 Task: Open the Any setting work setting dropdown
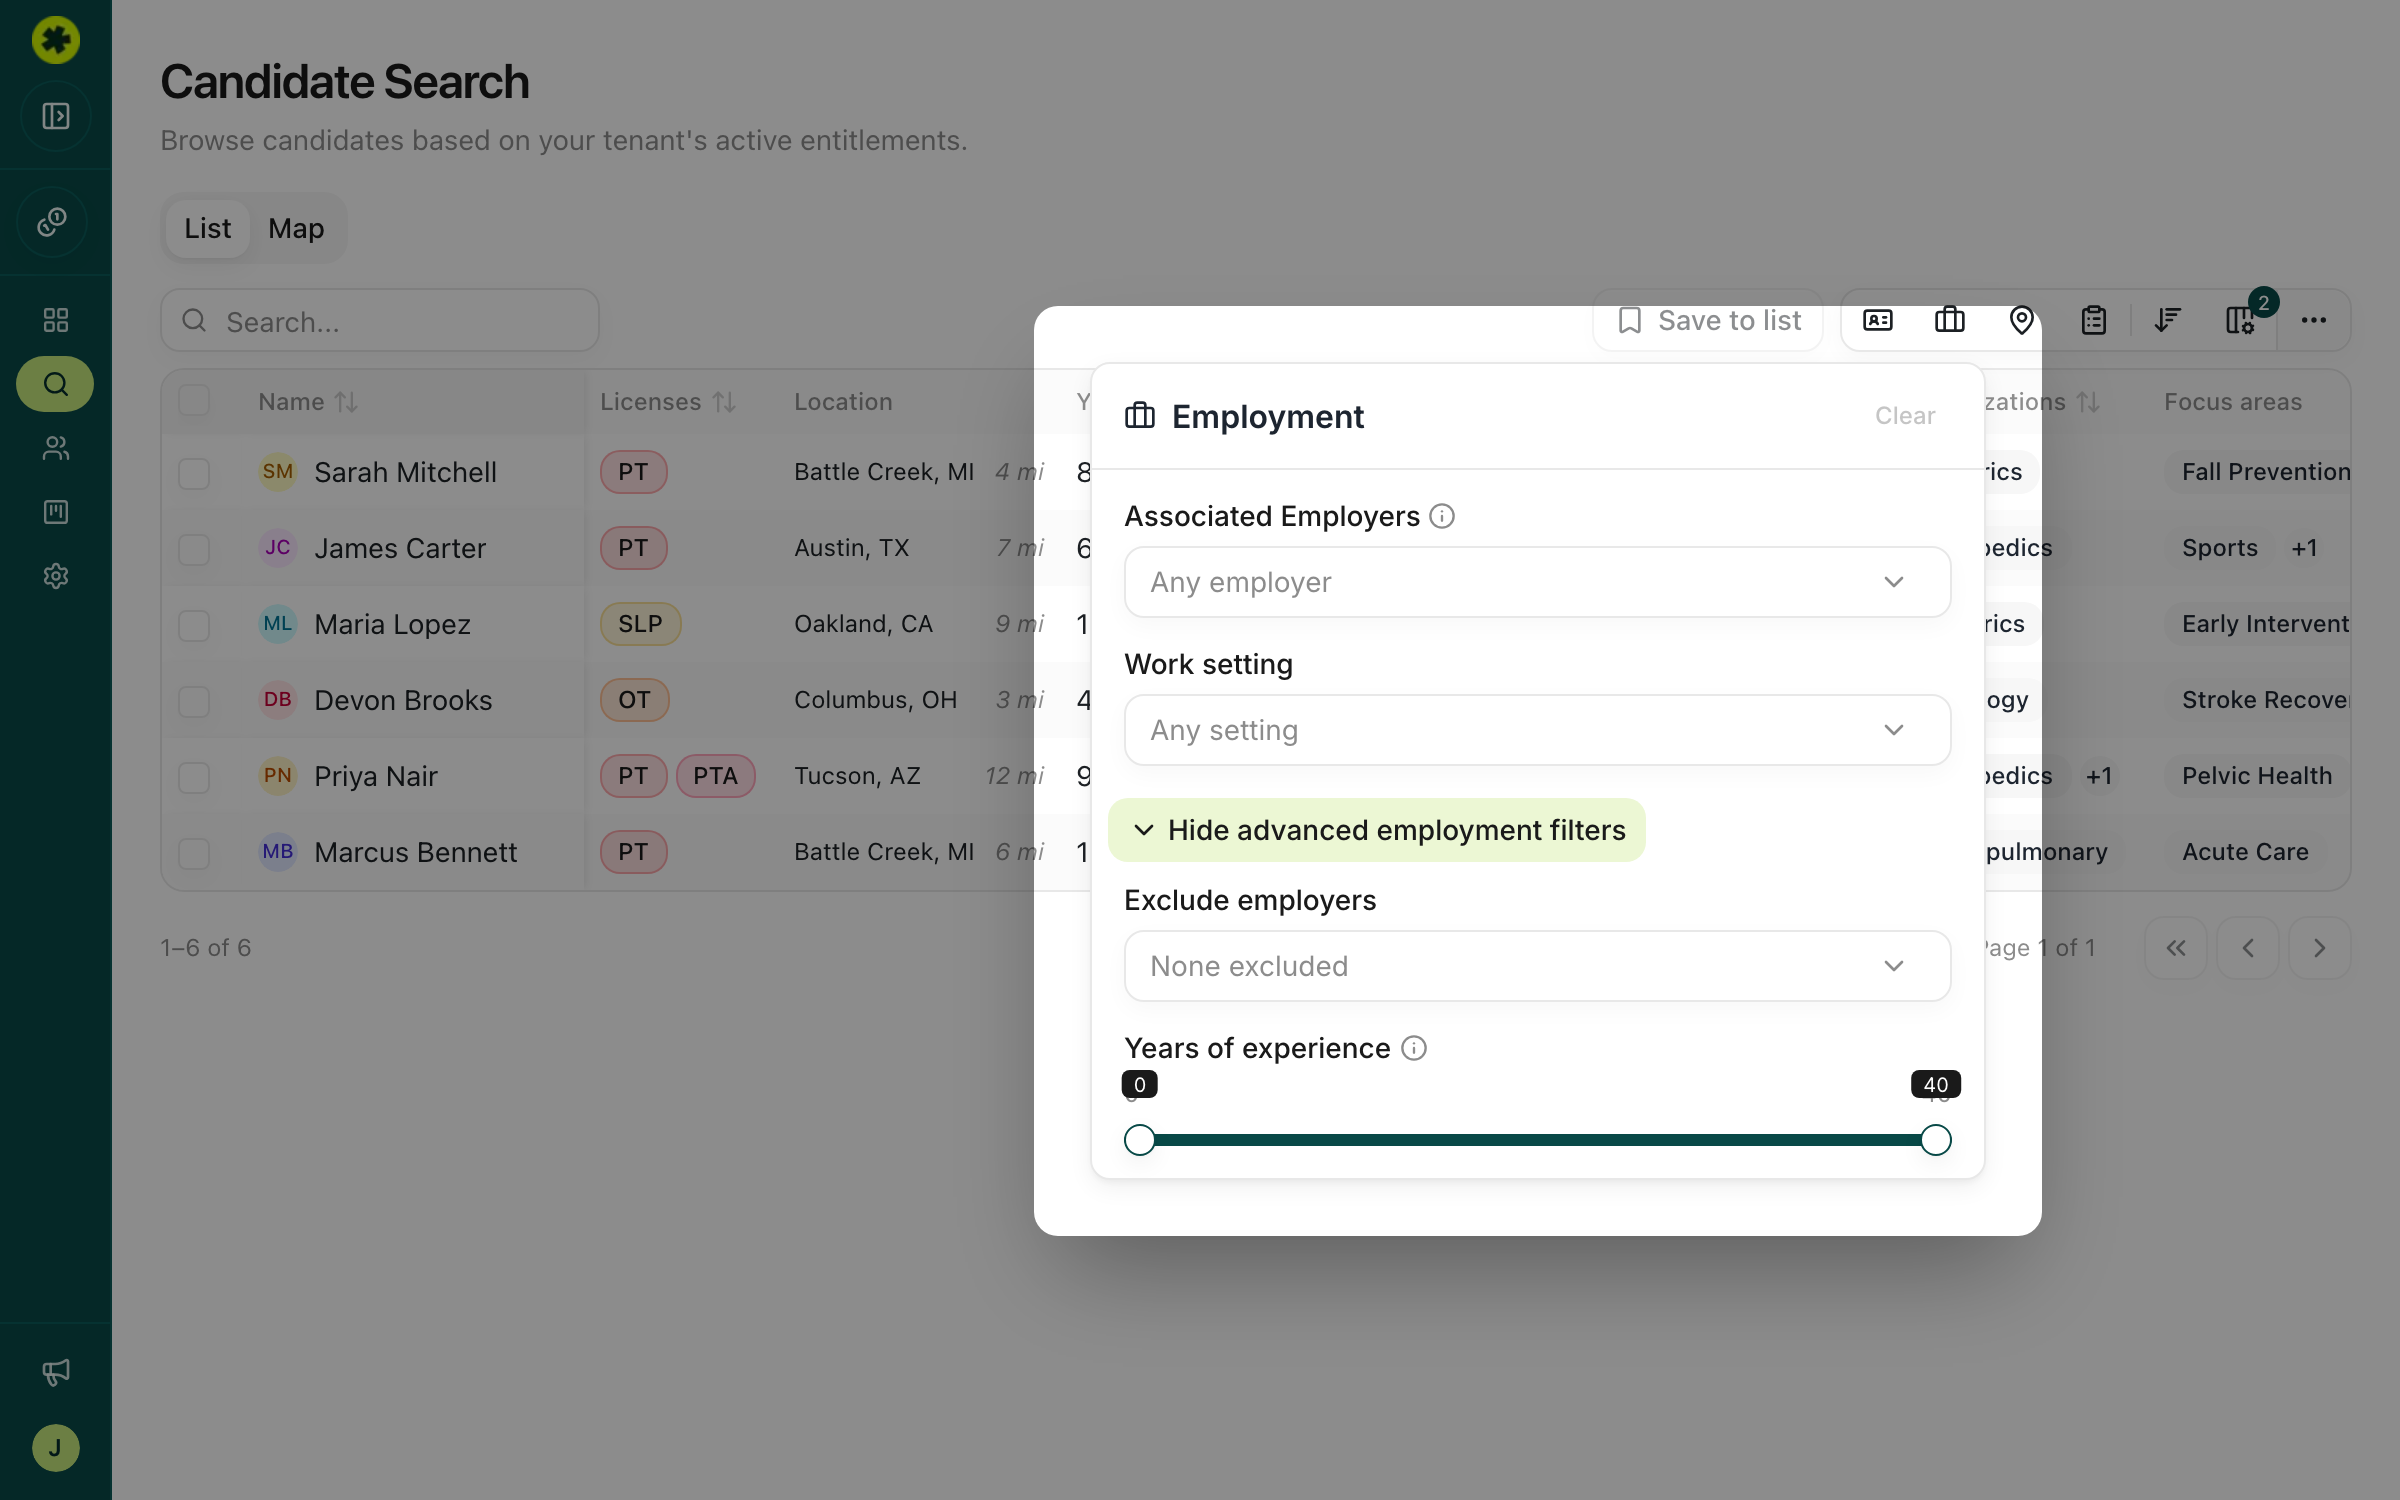[x=1537, y=730]
